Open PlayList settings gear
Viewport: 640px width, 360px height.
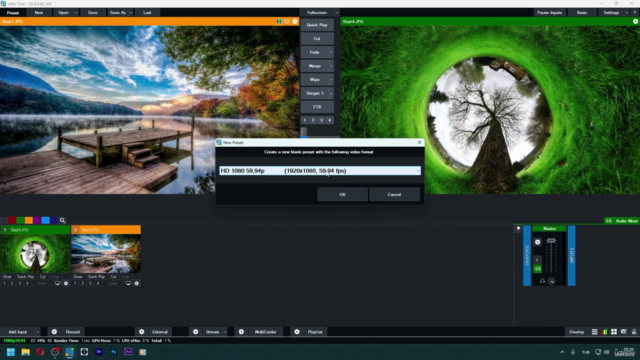[x=297, y=332]
